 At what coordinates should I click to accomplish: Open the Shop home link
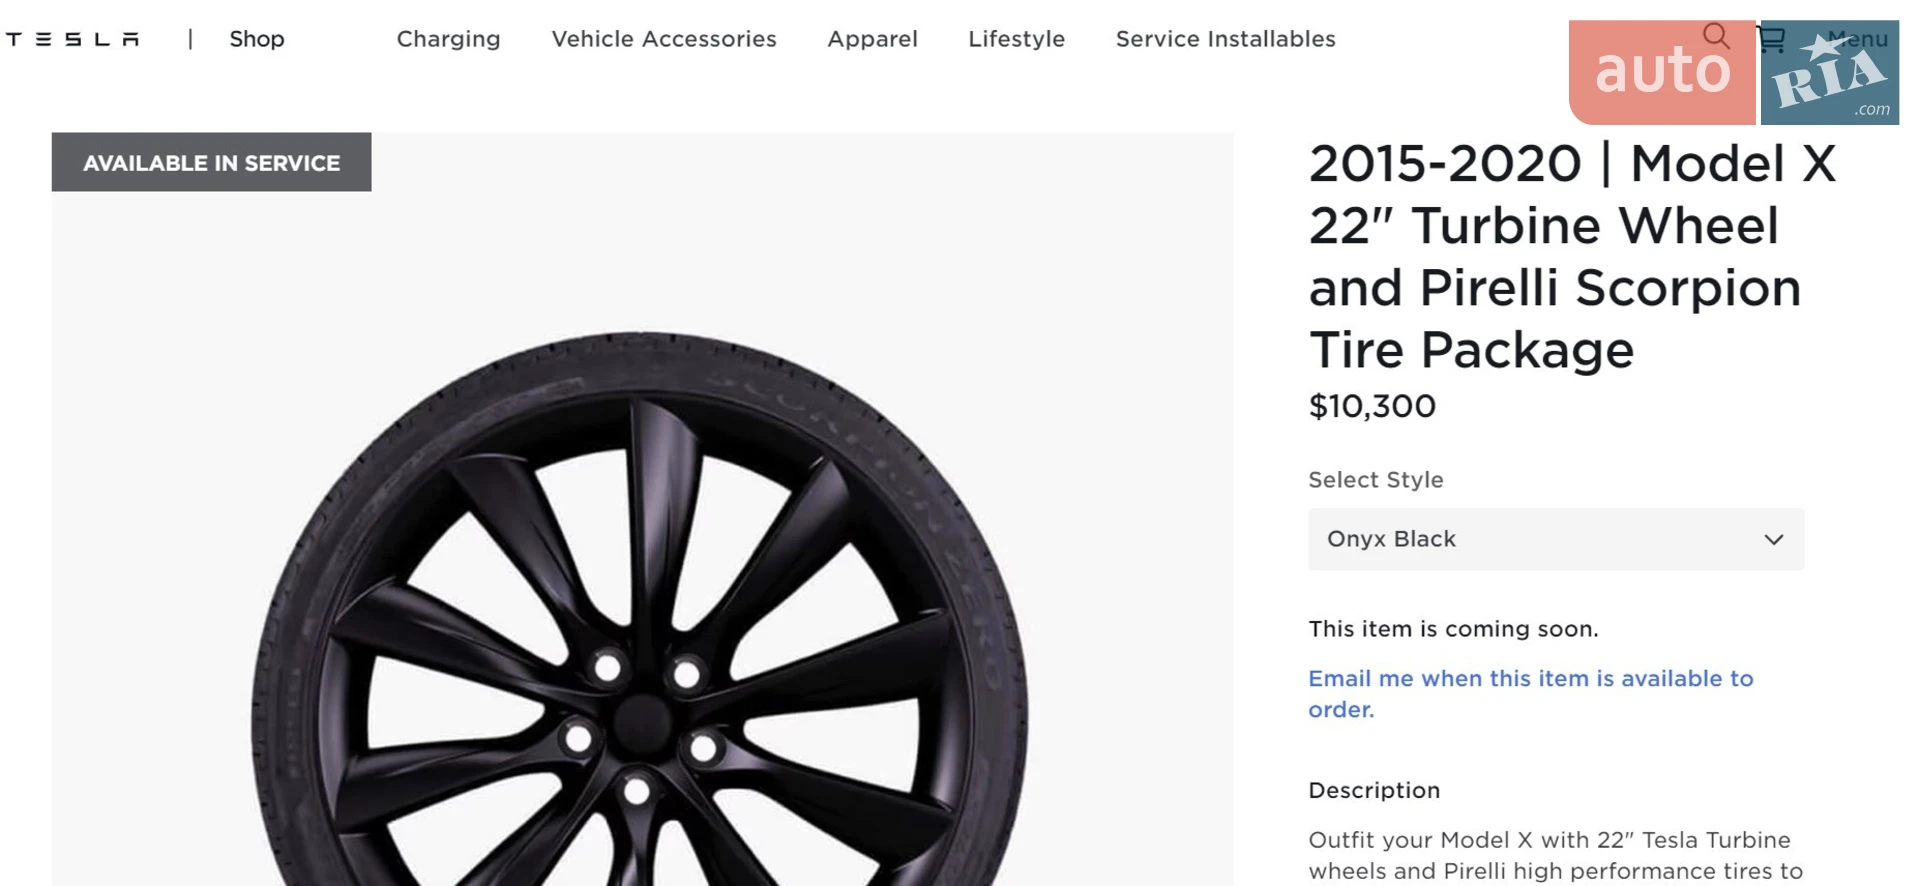coord(257,39)
